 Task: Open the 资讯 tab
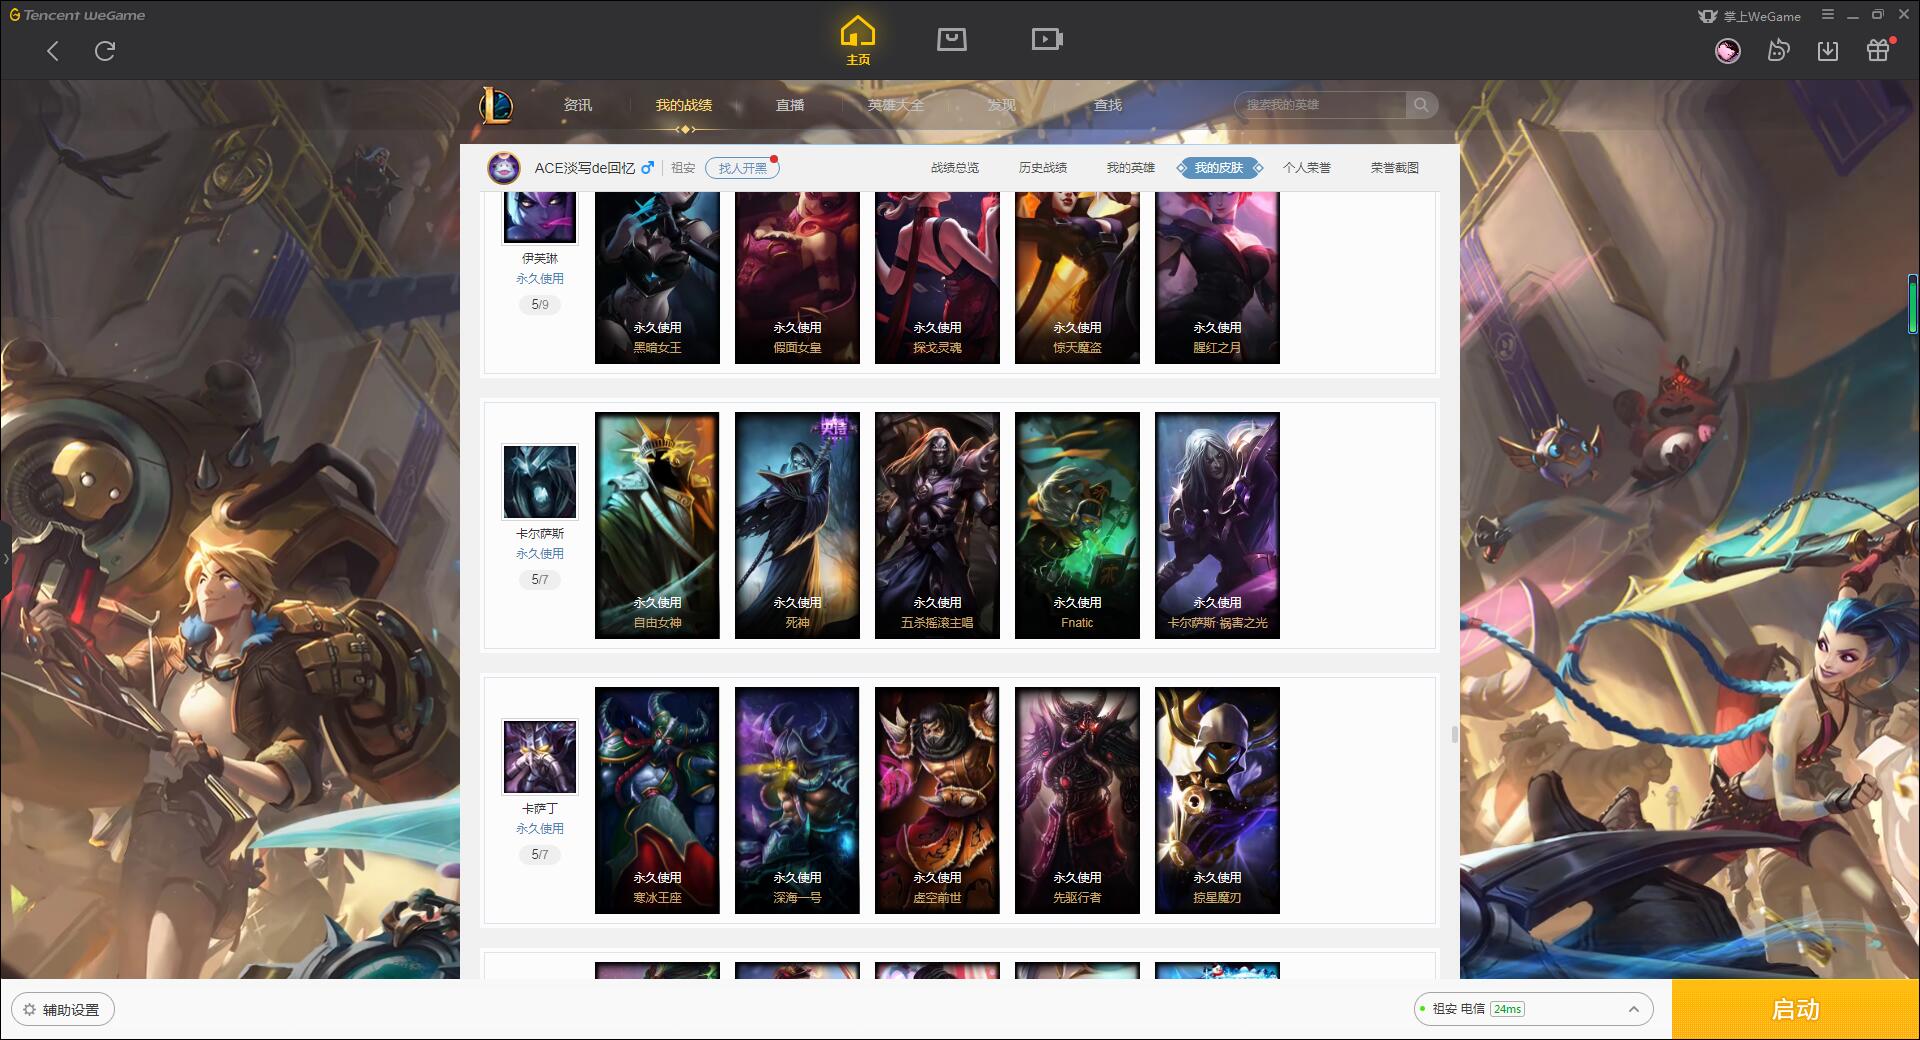click(577, 105)
